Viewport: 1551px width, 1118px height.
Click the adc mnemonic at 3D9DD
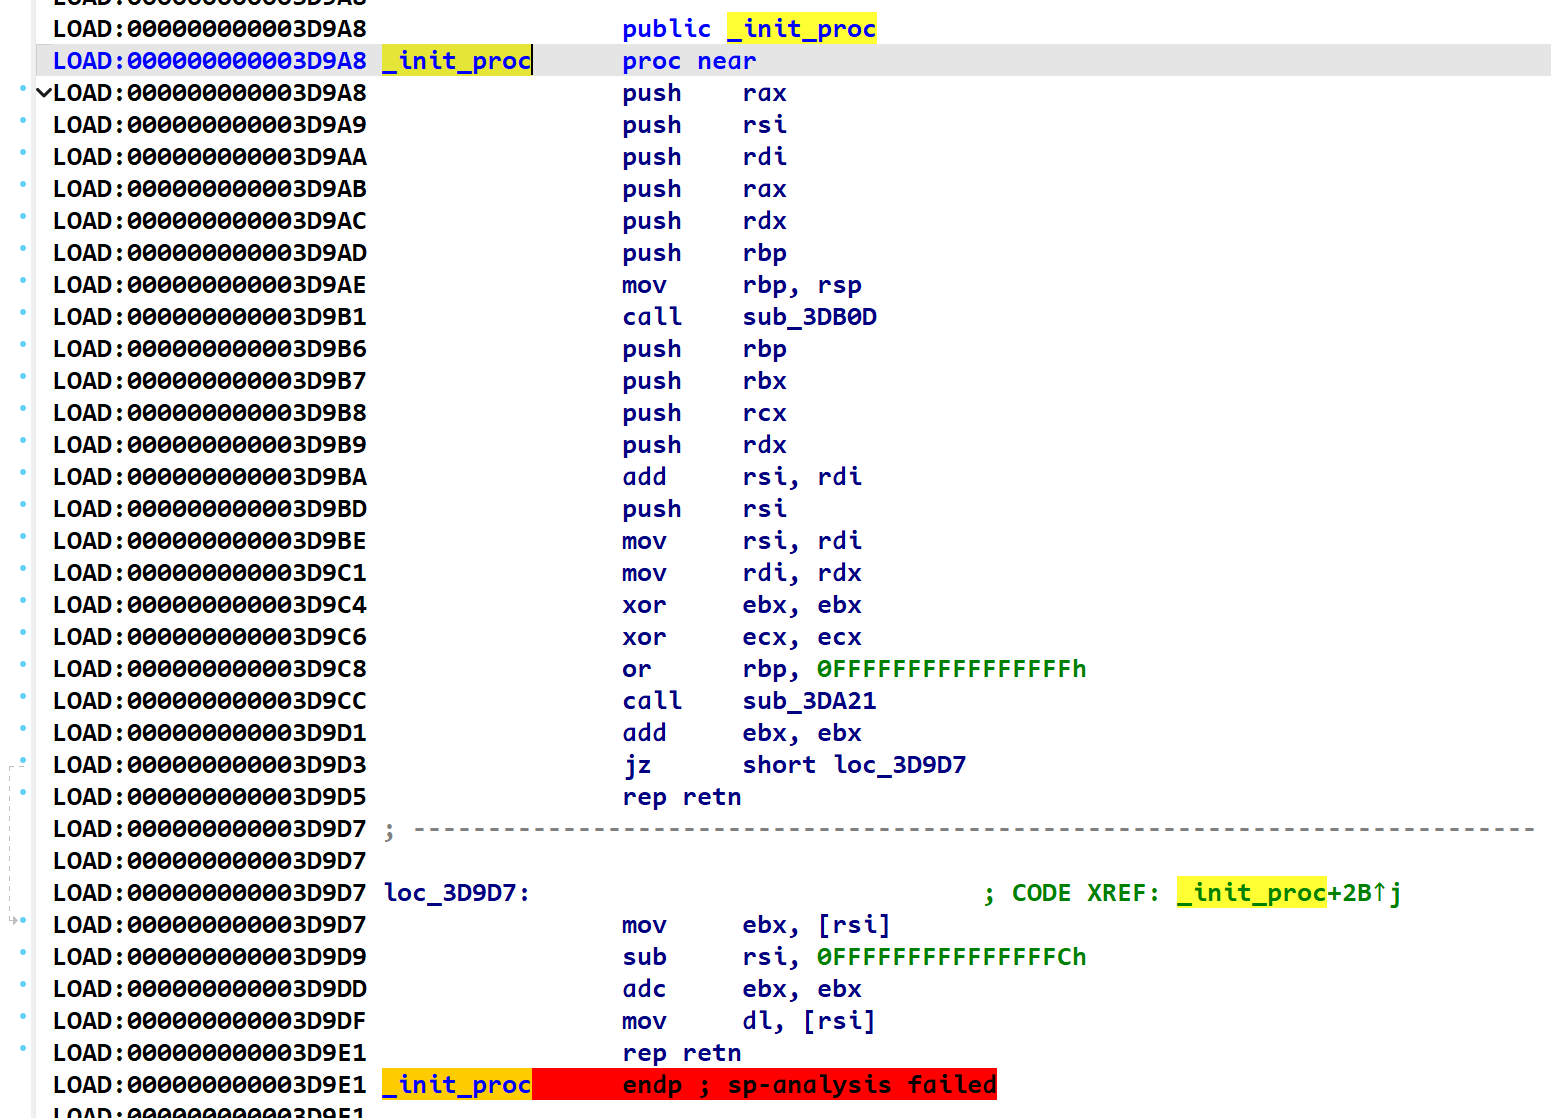[644, 989]
